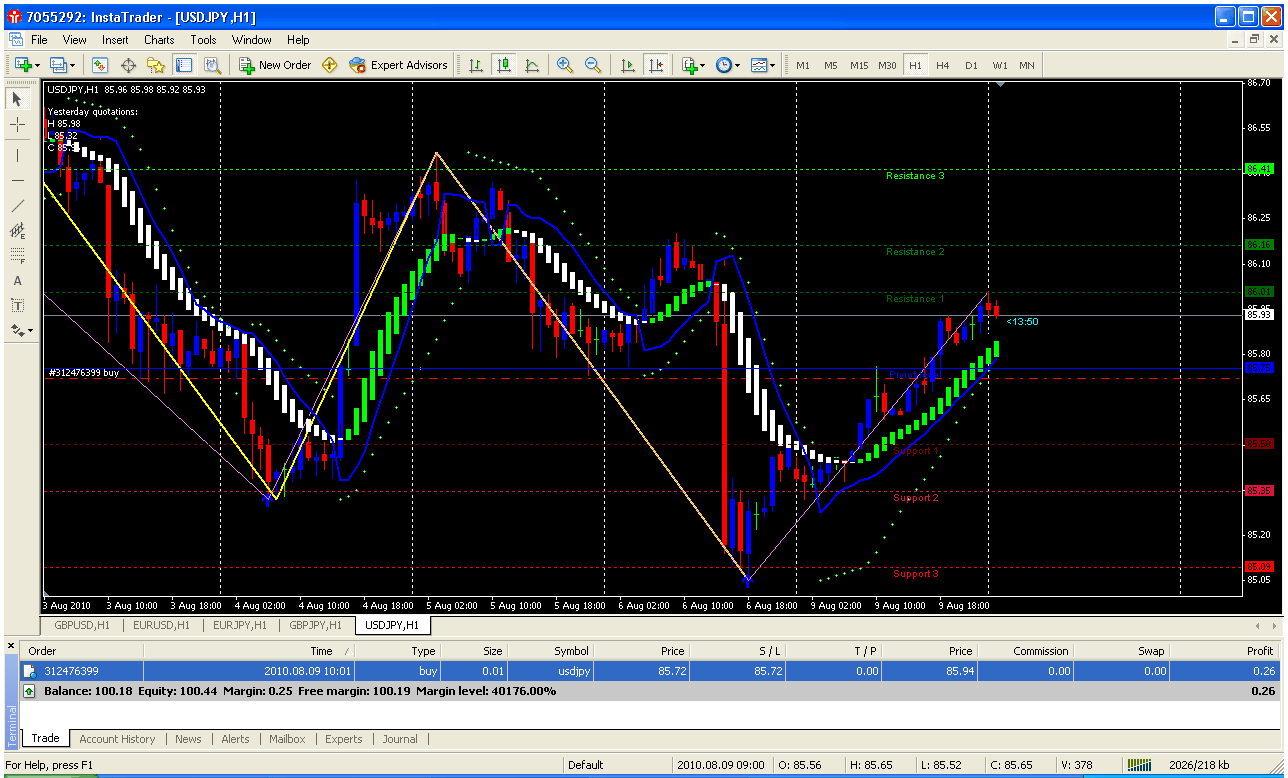The height and width of the screenshot is (778, 1288).
Task: Open the Charts menu
Action: tap(159, 40)
